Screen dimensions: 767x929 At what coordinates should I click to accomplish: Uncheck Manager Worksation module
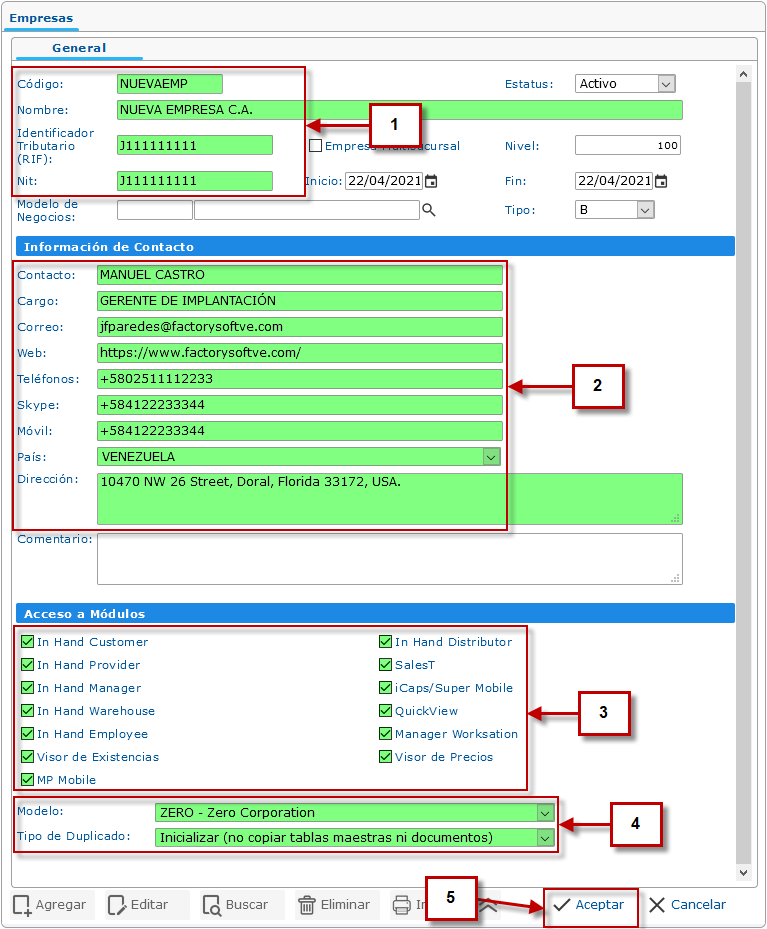(386, 733)
